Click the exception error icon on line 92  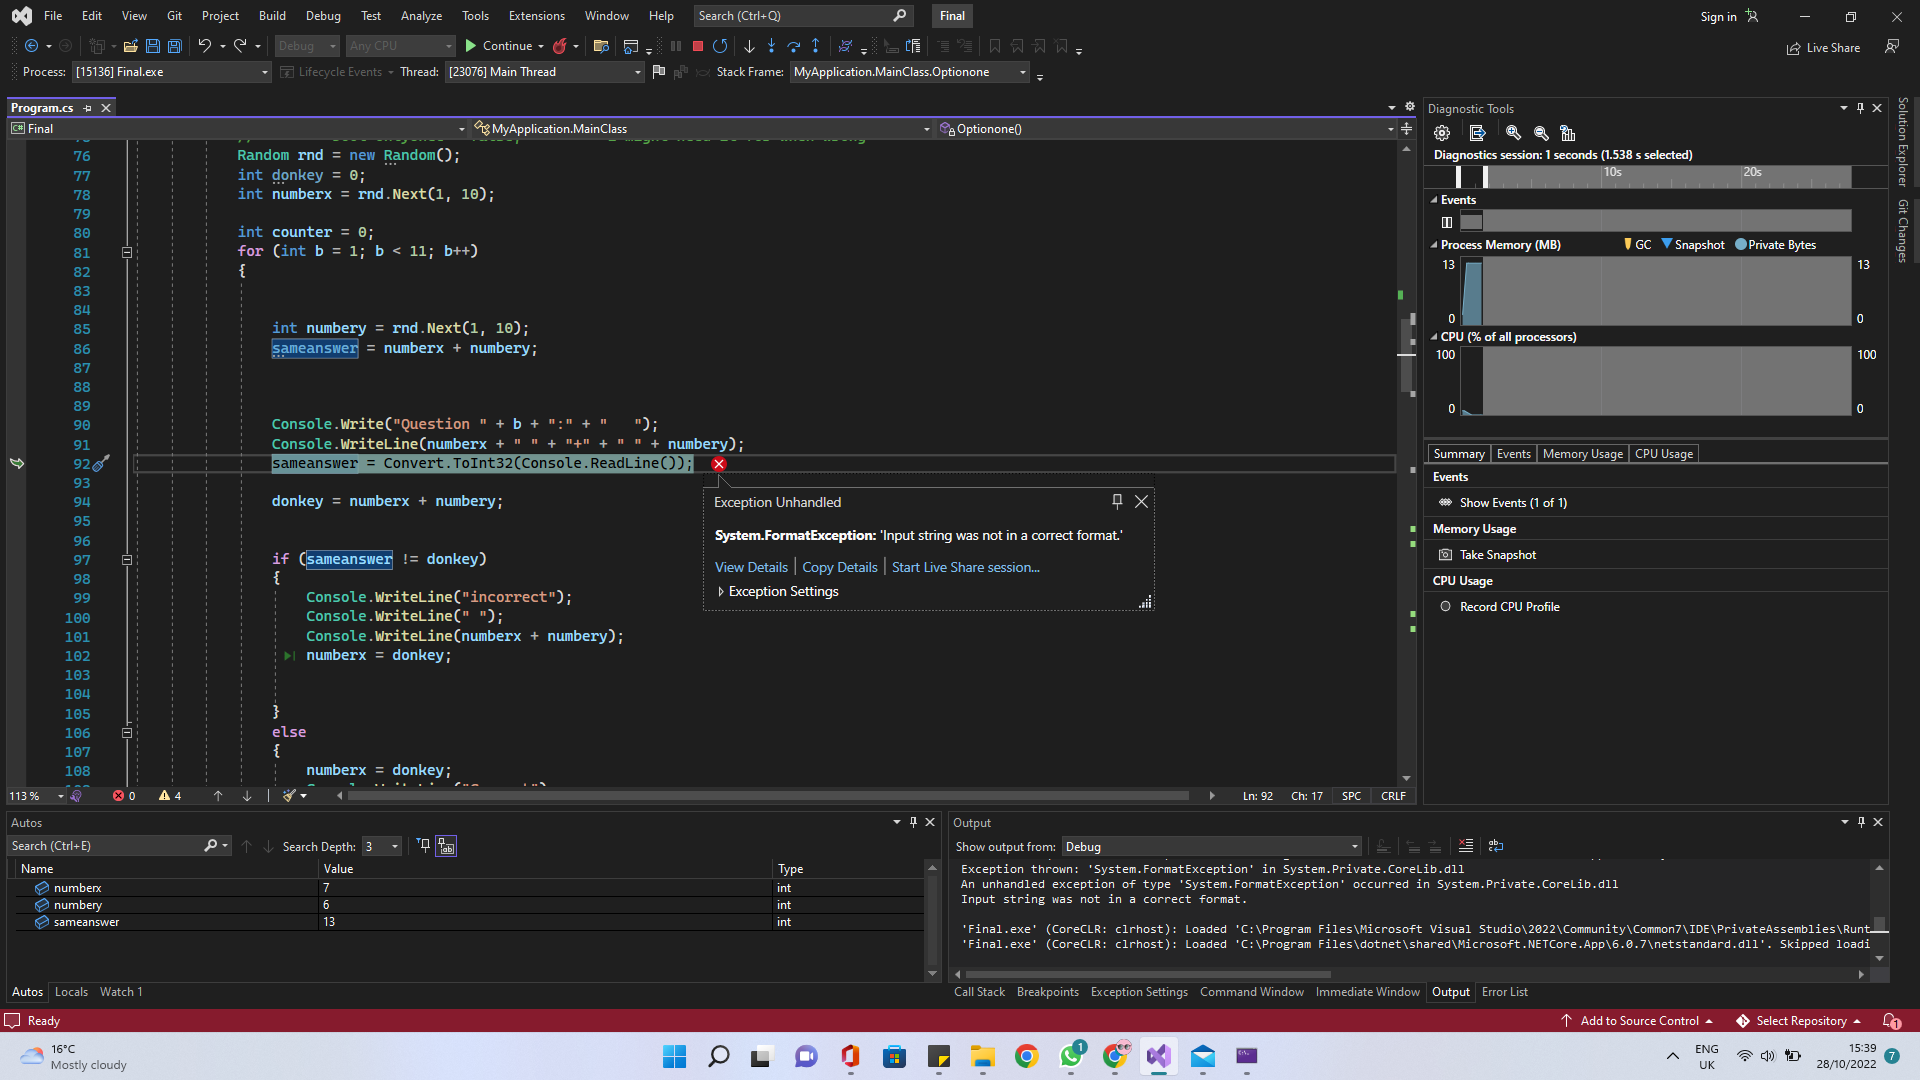pyautogui.click(x=719, y=464)
